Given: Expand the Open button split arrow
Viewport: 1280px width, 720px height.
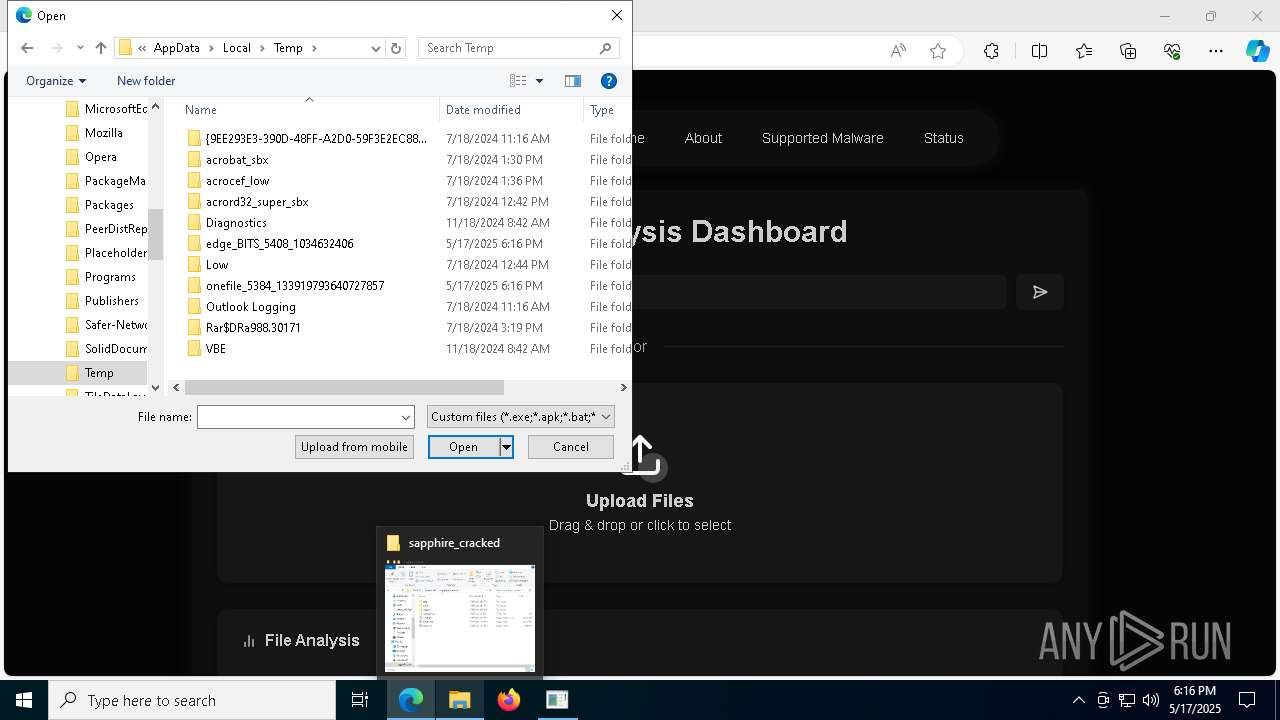Looking at the screenshot, I should pyautogui.click(x=506, y=447).
